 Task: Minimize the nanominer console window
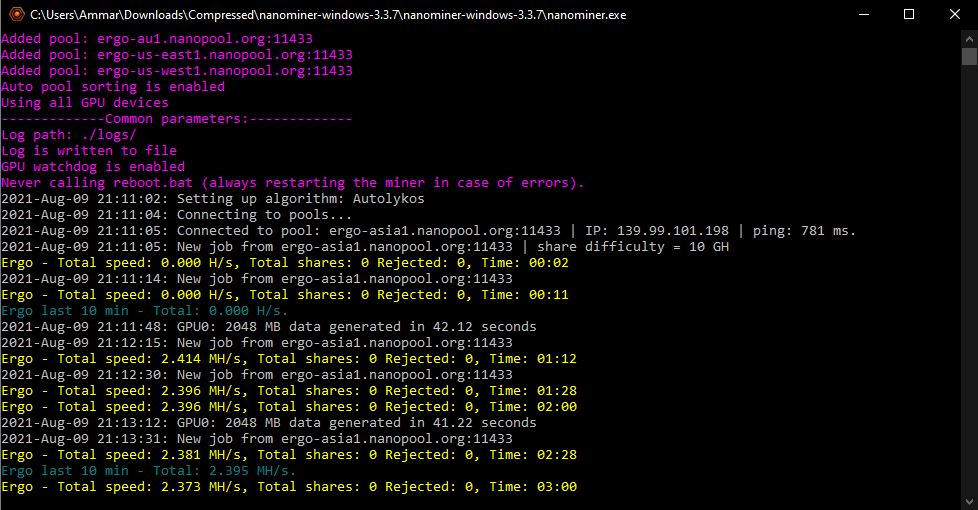(x=864, y=14)
